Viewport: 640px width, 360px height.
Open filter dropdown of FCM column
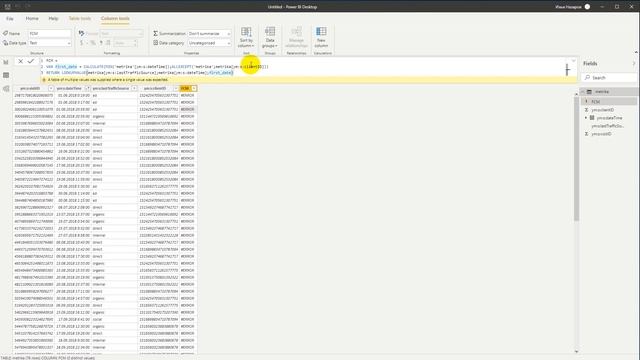[194, 89]
